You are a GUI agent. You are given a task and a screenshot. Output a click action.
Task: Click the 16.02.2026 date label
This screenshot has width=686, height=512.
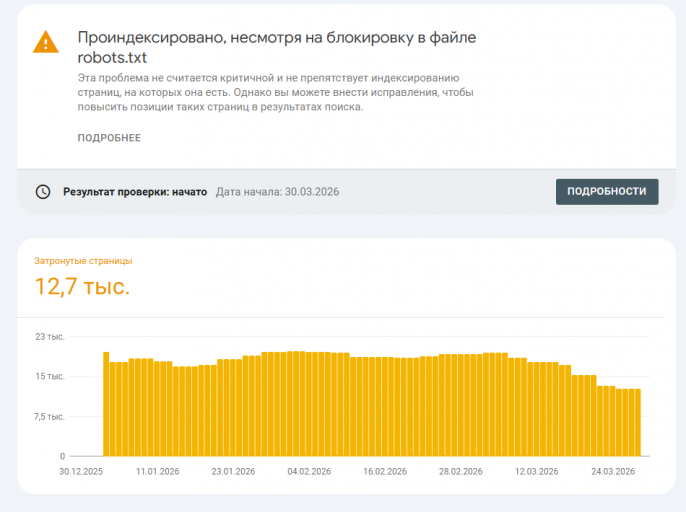385,471
